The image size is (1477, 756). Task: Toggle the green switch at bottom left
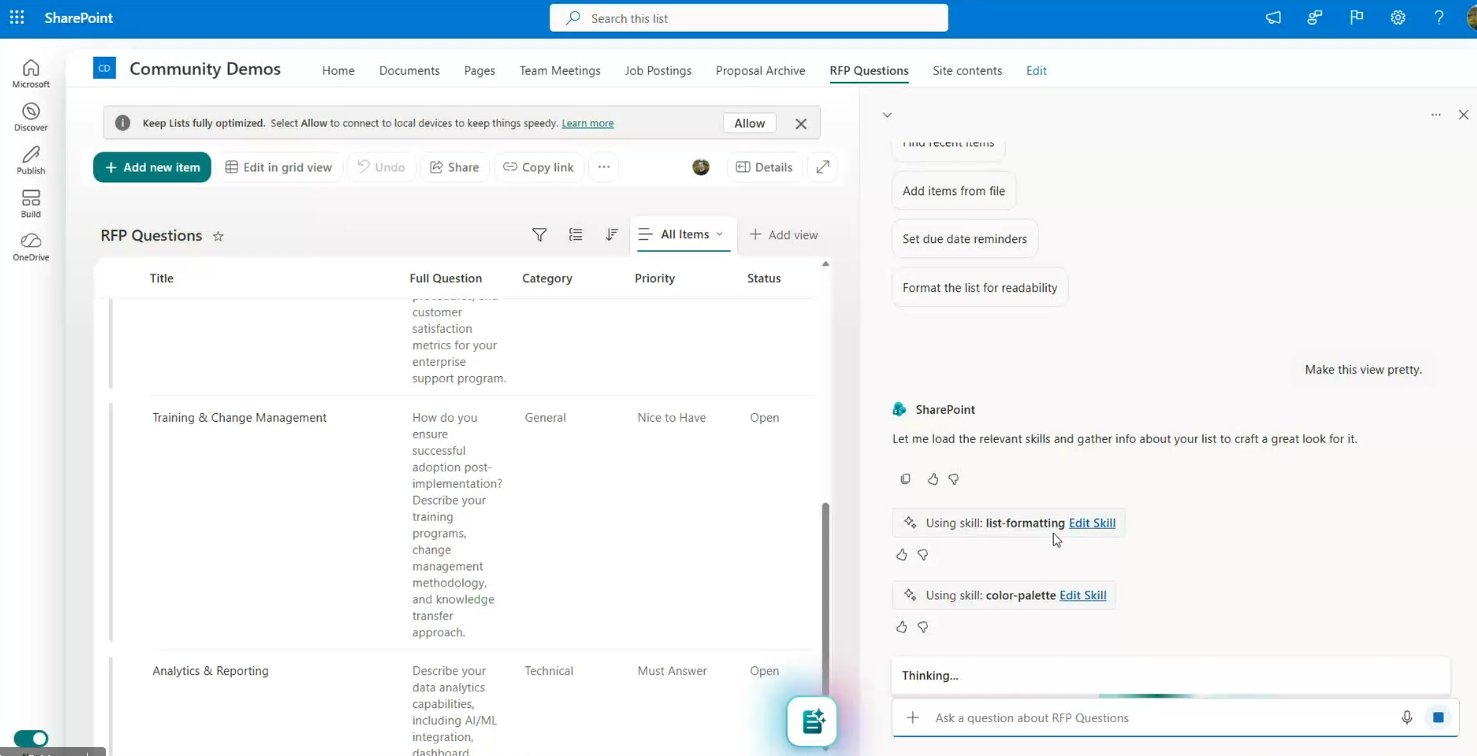pyautogui.click(x=31, y=739)
